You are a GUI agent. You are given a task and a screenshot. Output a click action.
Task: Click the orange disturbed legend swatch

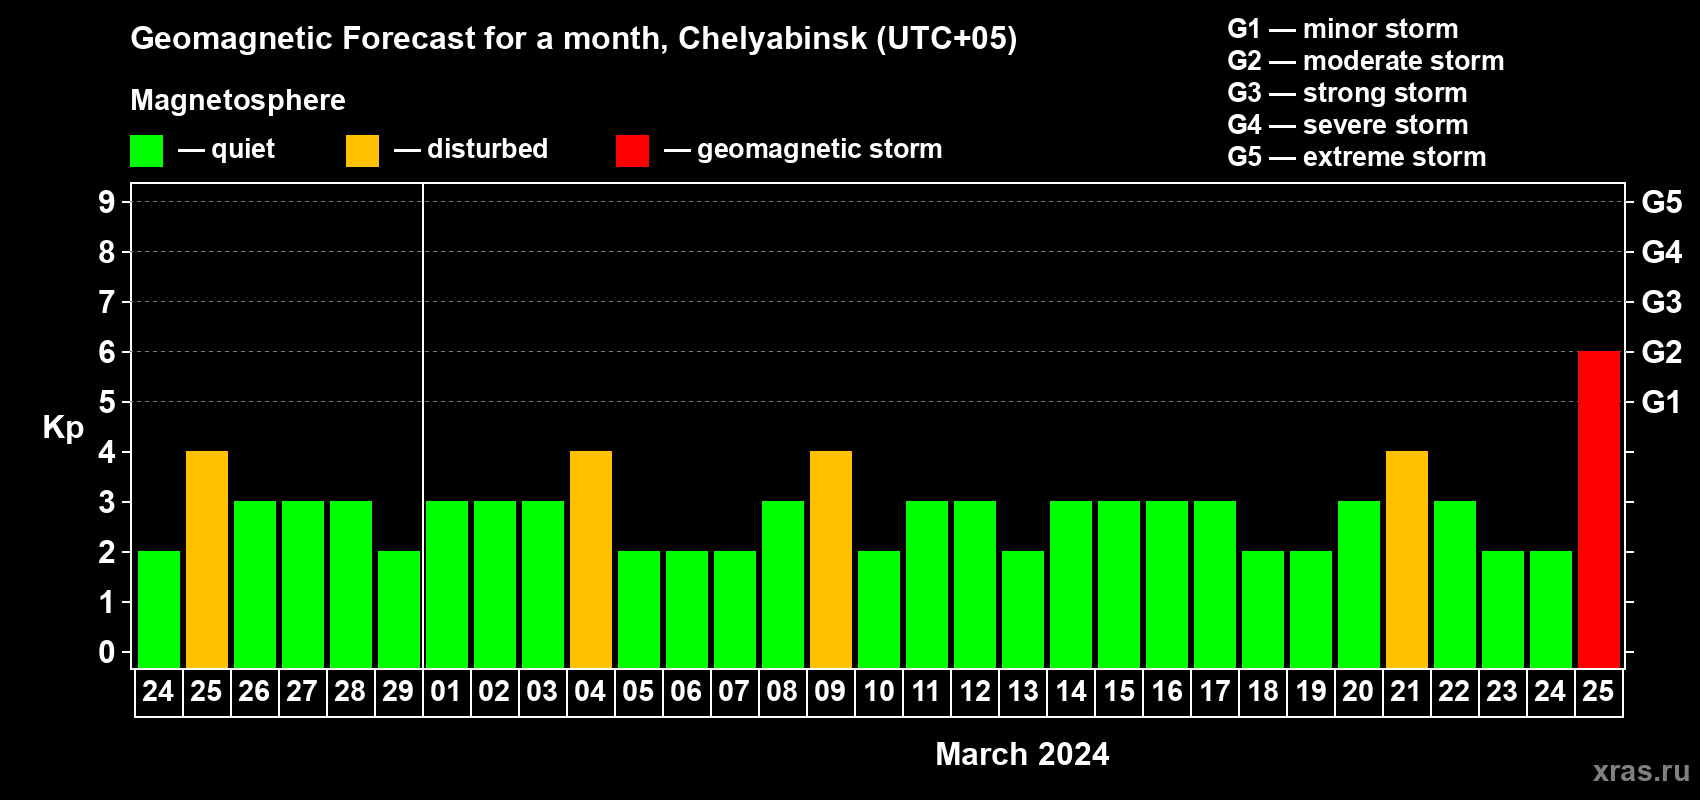362,151
